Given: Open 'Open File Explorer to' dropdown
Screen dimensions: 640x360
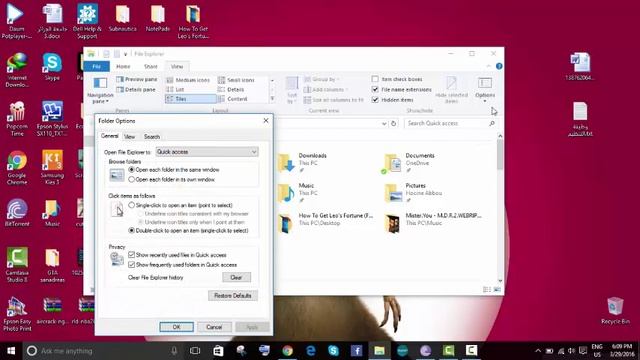Looking at the screenshot, I should pyautogui.click(x=207, y=152).
